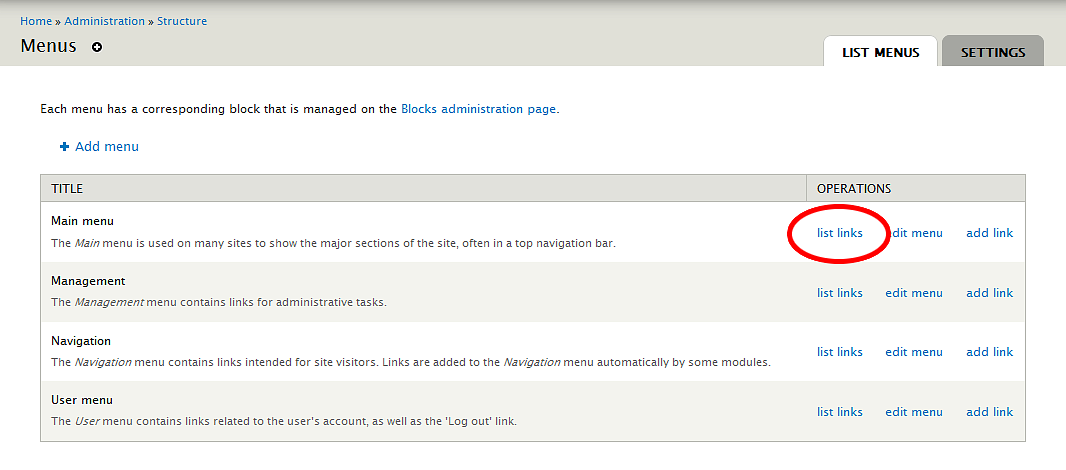
Task: Open edit menu for Management
Action: click(914, 292)
